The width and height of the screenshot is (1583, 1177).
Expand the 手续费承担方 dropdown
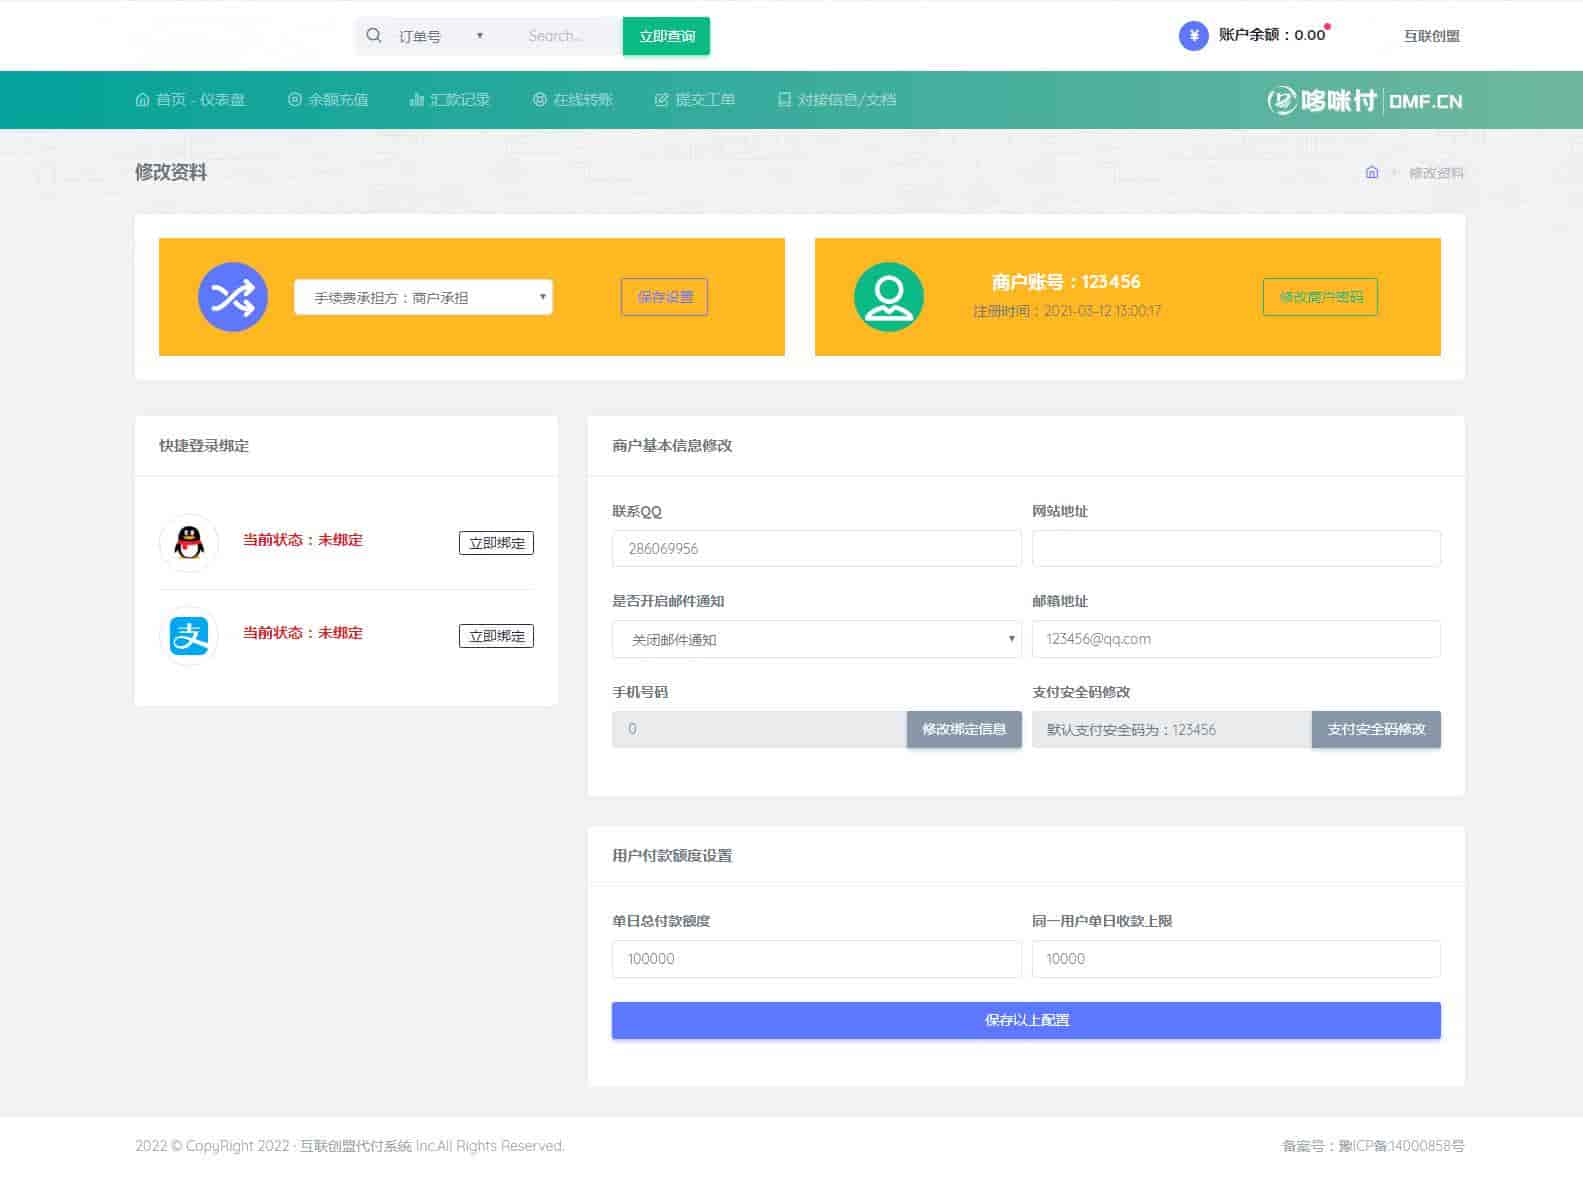423,297
